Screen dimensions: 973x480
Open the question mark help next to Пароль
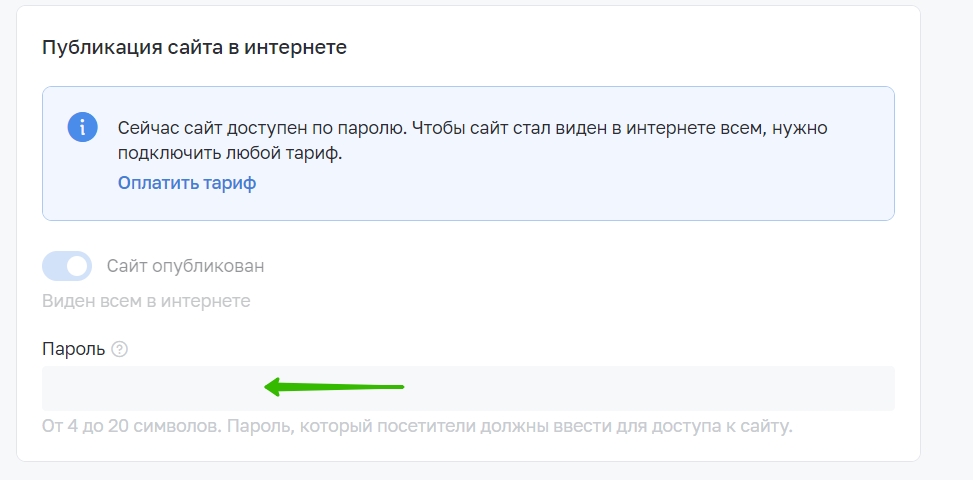tap(119, 349)
